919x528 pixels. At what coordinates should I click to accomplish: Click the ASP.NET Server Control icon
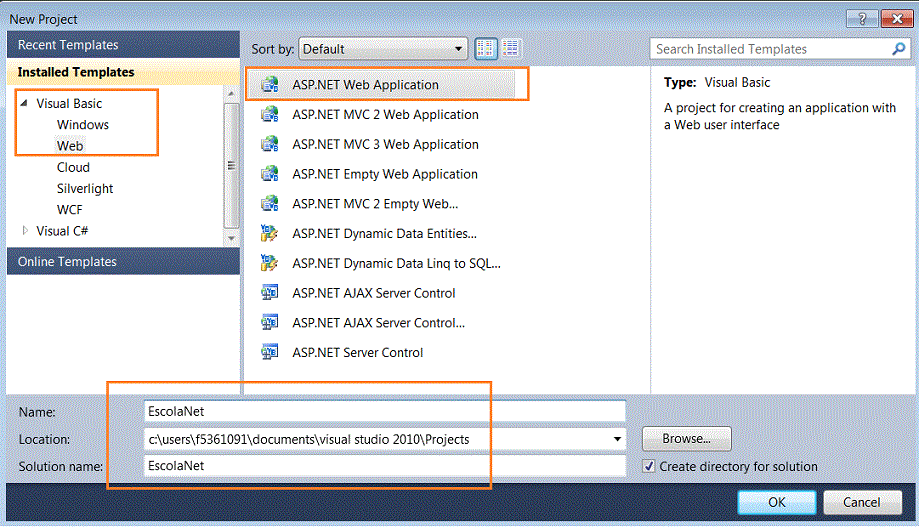click(x=270, y=352)
